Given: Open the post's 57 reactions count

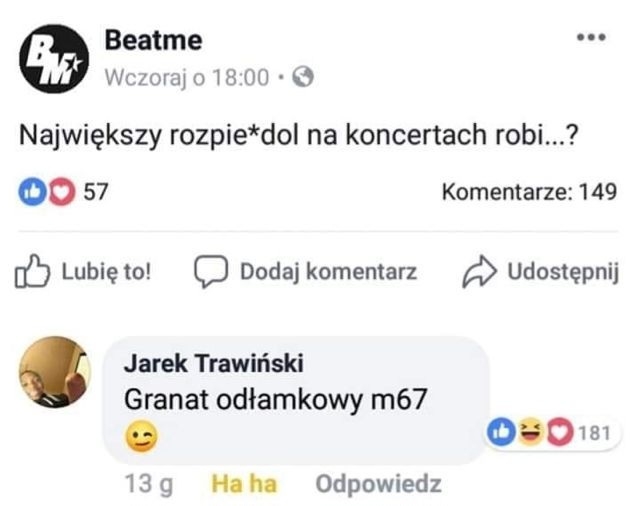Looking at the screenshot, I should point(95,190).
